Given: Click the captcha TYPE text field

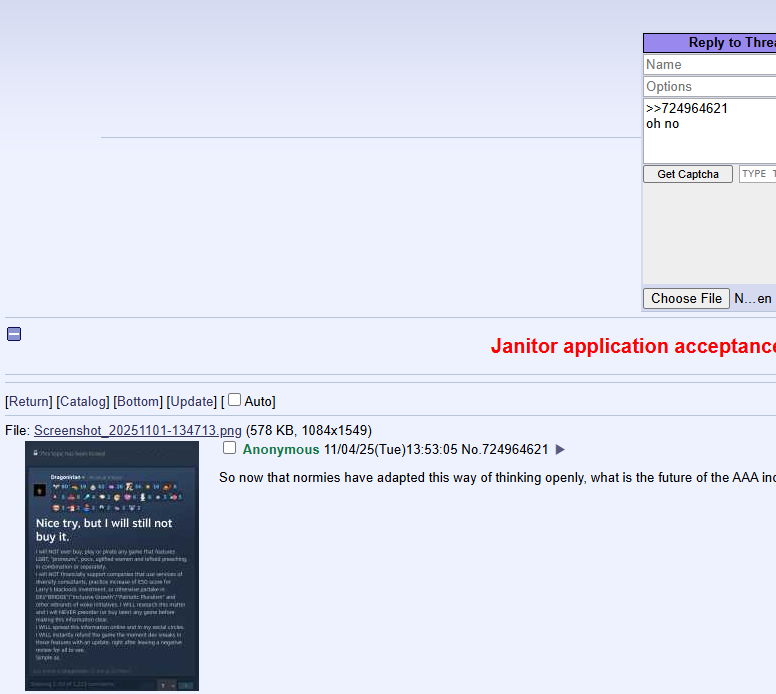Looking at the screenshot, I should [x=758, y=174].
